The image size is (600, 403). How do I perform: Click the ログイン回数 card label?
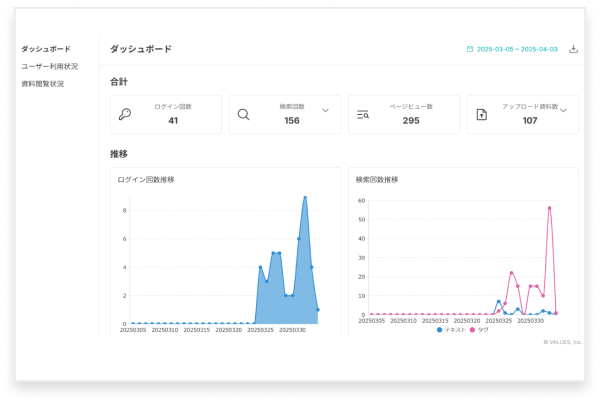[173, 107]
